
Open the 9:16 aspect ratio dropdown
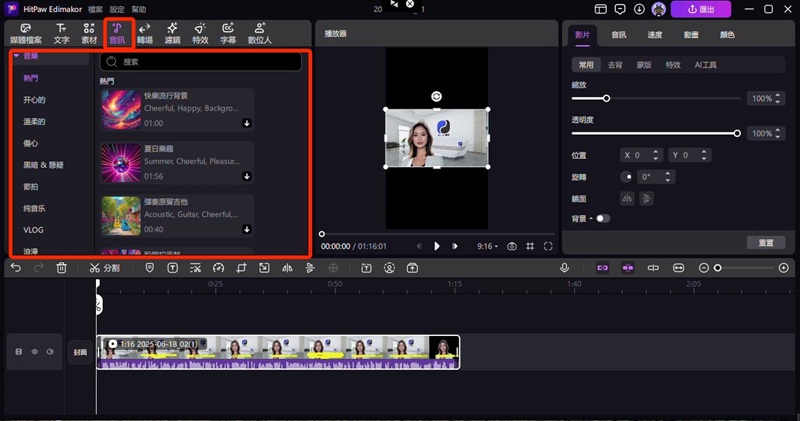(x=489, y=246)
